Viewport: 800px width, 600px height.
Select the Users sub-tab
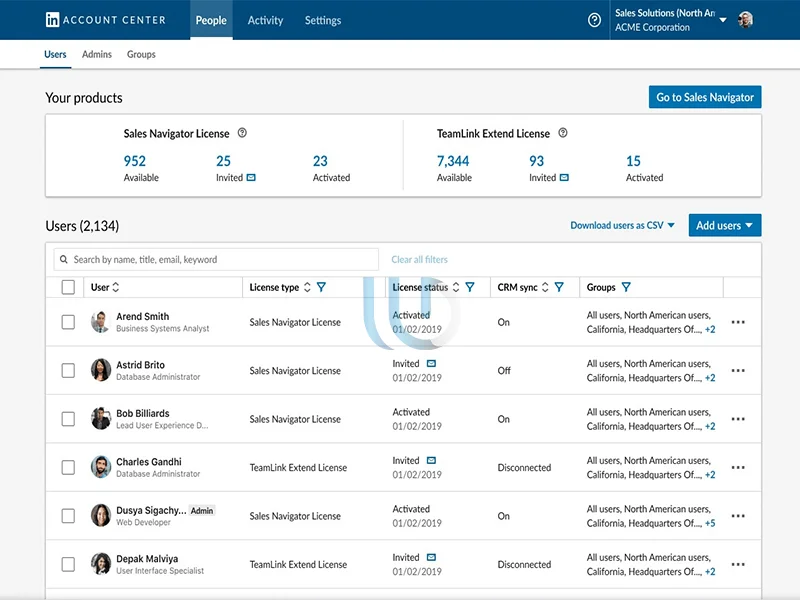click(55, 54)
